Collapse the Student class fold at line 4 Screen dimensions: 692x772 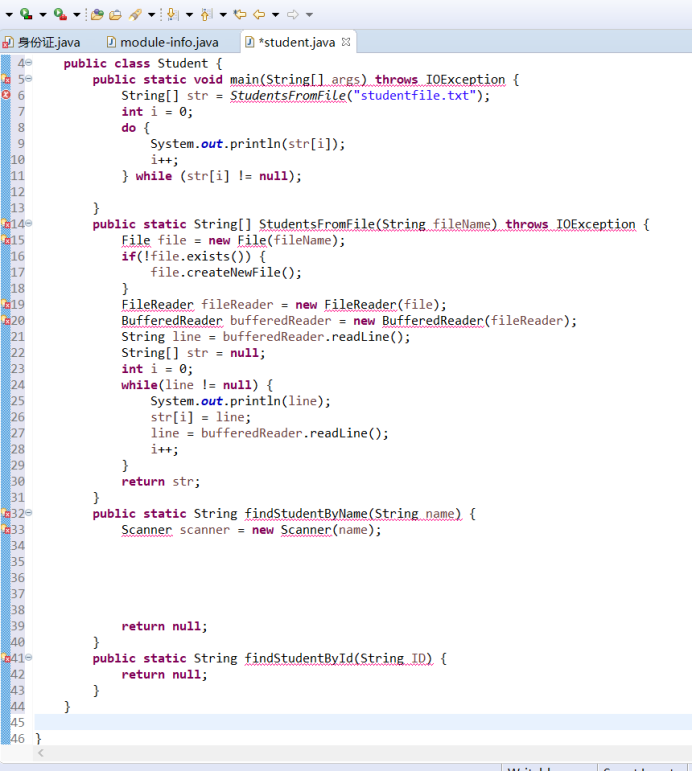point(29,63)
